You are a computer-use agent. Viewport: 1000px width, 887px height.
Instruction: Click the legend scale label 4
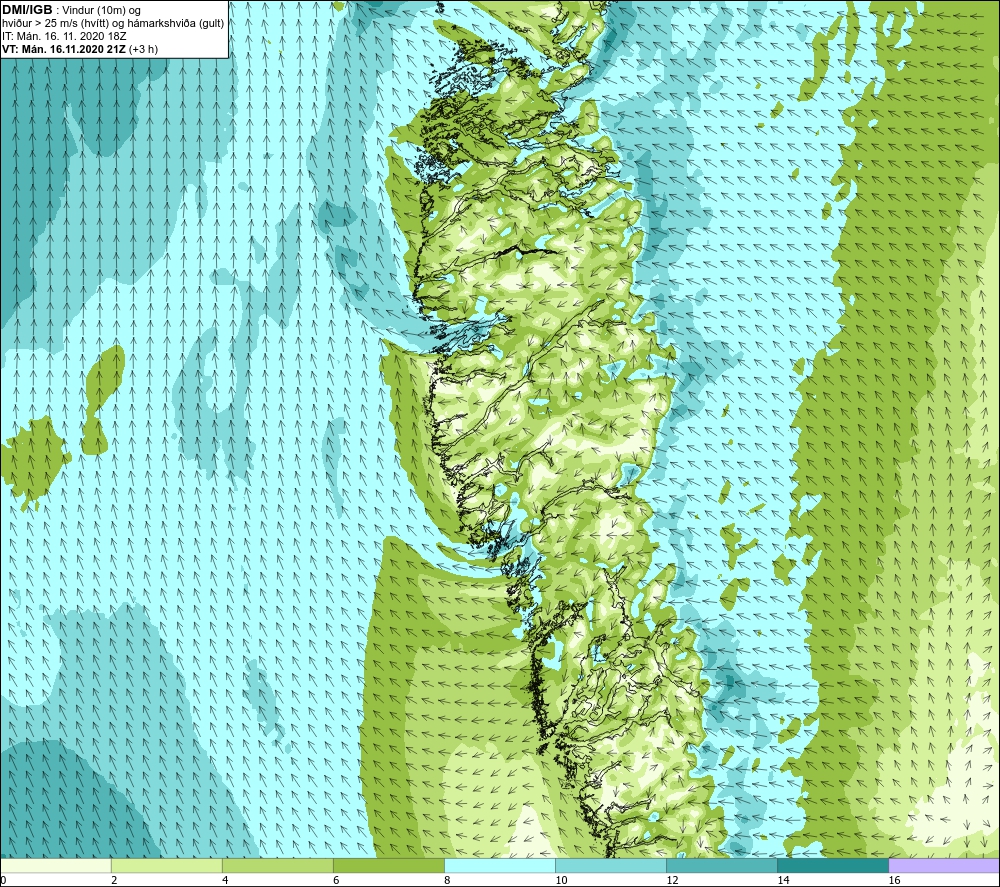click(225, 880)
